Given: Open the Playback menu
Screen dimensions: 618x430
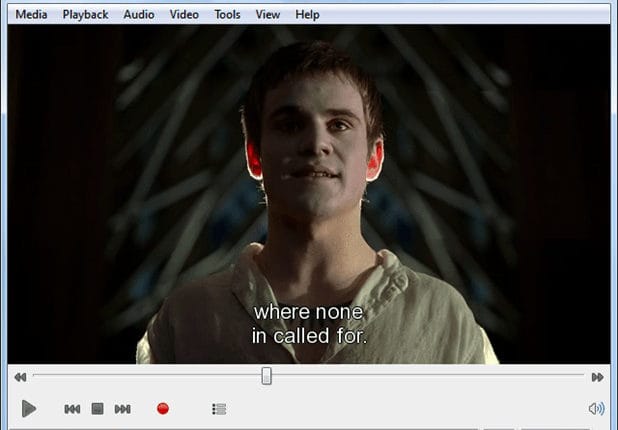Looking at the screenshot, I should 85,15.
